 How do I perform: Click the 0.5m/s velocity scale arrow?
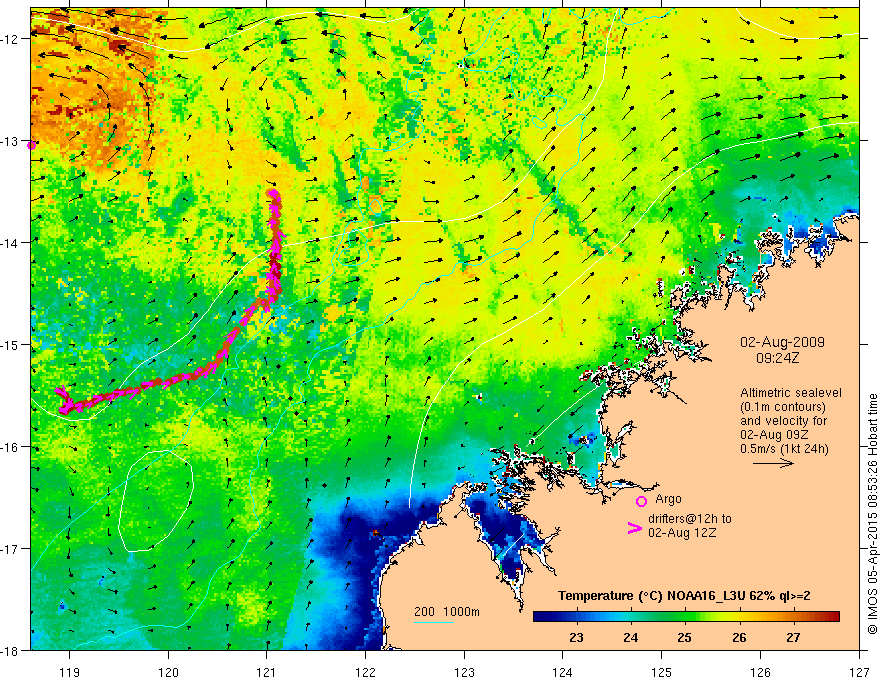[x=773, y=463]
